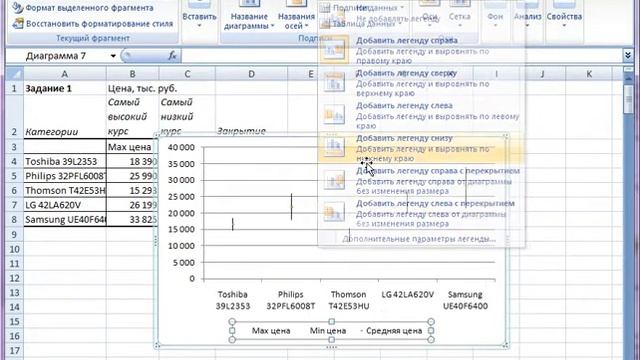The height and width of the screenshot is (360, 640).
Task: Select column B header
Action: pyautogui.click(x=132, y=74)
